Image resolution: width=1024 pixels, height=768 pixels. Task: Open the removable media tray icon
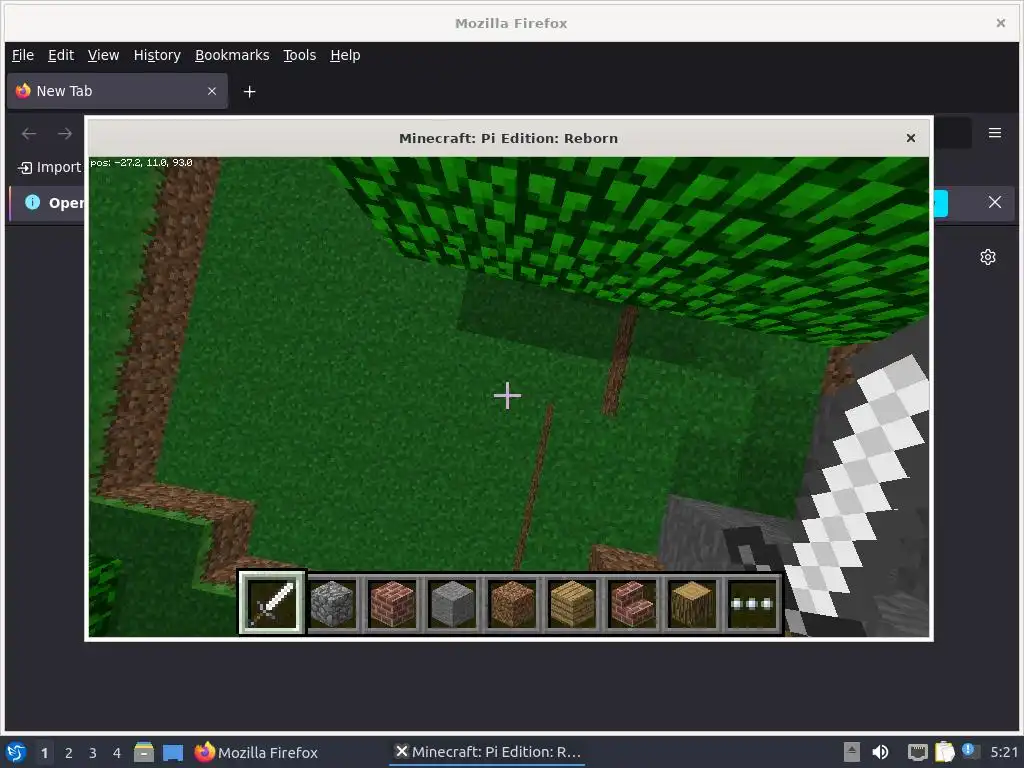(851, 752)
